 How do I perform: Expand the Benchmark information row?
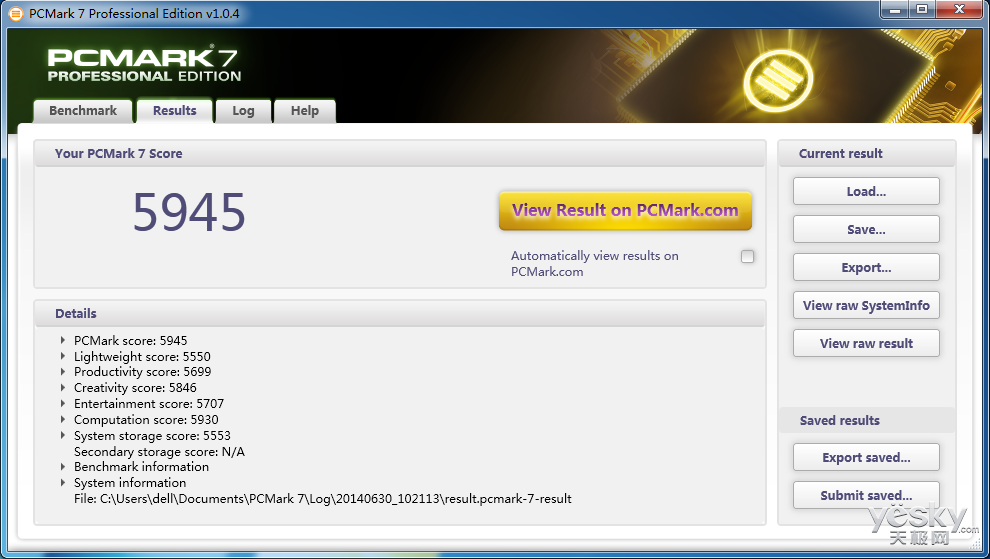[x=63, y=467]
